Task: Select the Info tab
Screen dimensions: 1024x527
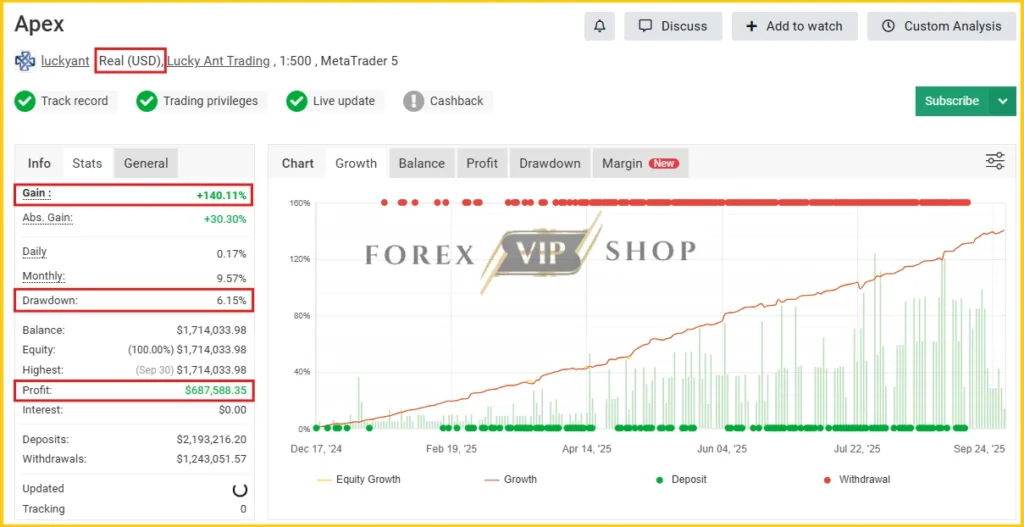Action: [x=39, y=163]
